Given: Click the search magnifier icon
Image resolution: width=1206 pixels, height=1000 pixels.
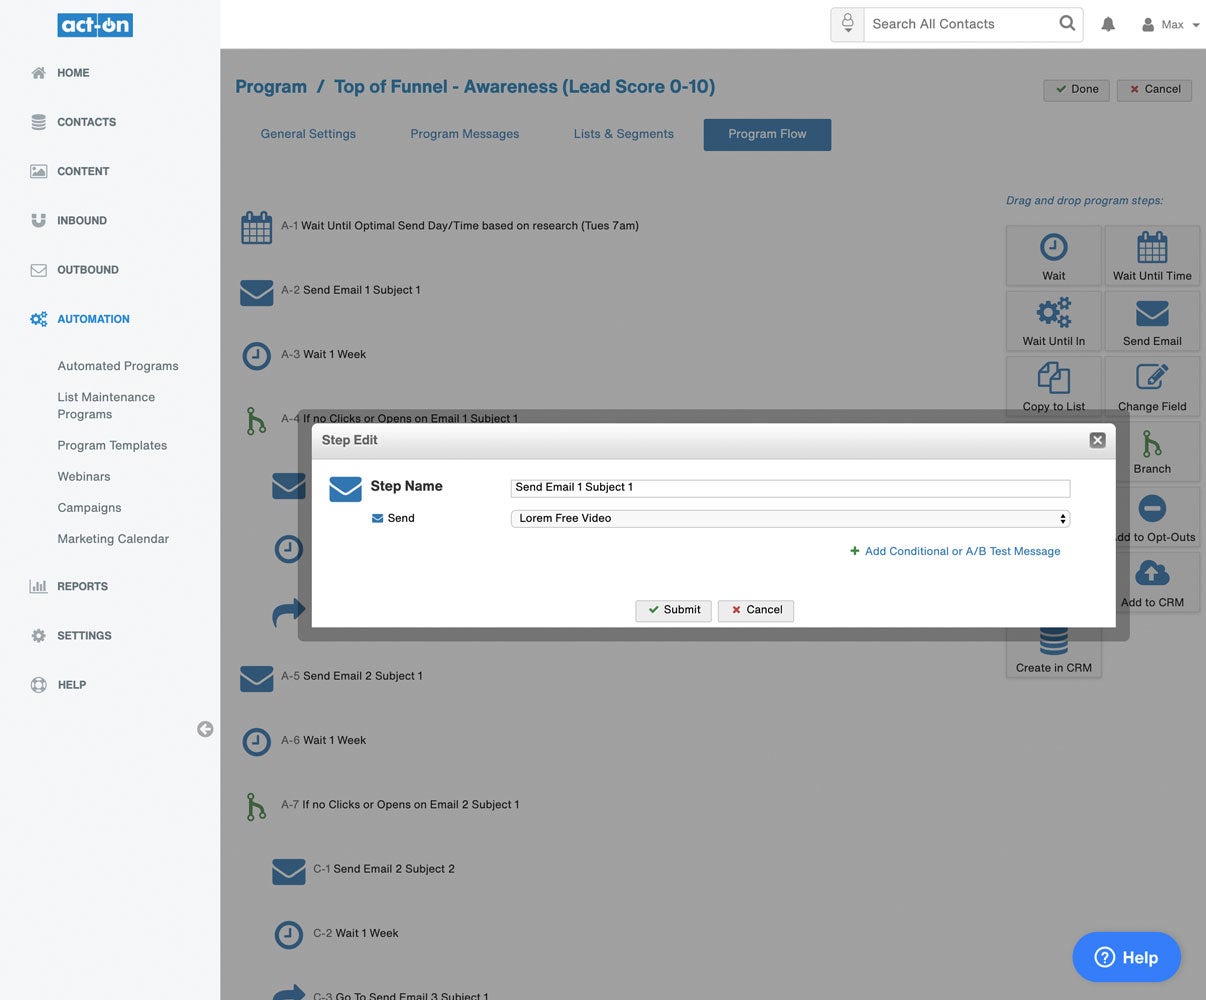Looking at the screenshot, I should pyautogui.click(x=1067, y=24).
